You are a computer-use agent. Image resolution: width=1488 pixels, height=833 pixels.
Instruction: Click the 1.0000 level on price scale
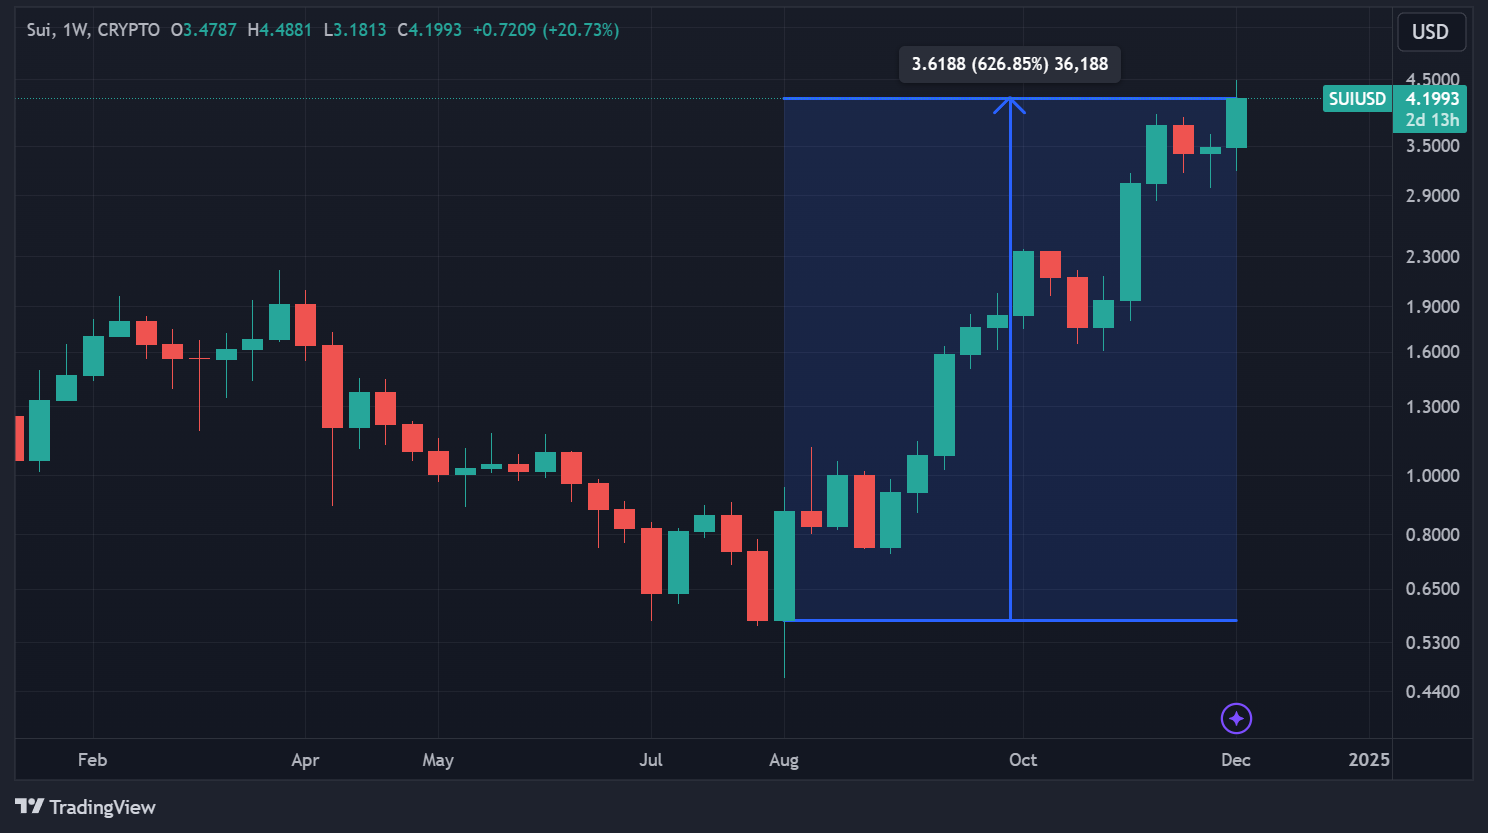click(x=1432, y=476)
